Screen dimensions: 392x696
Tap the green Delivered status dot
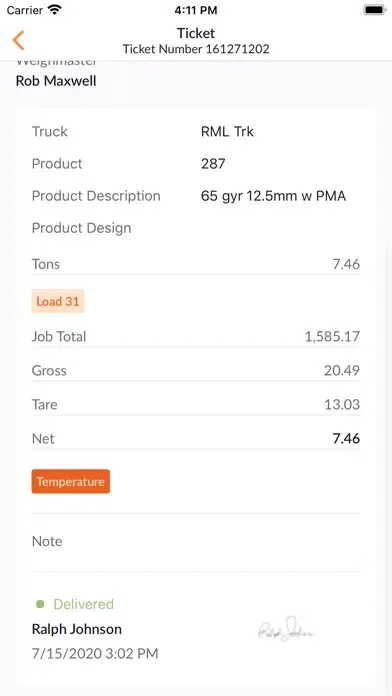[40, 604]
